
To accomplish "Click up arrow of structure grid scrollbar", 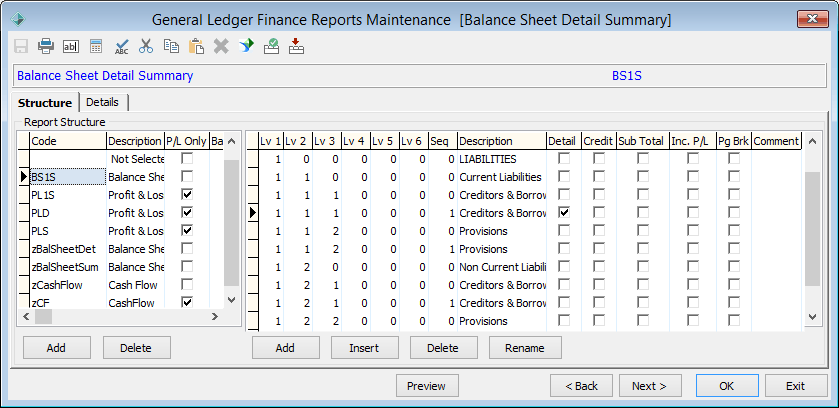I will [x=812, y=142].
